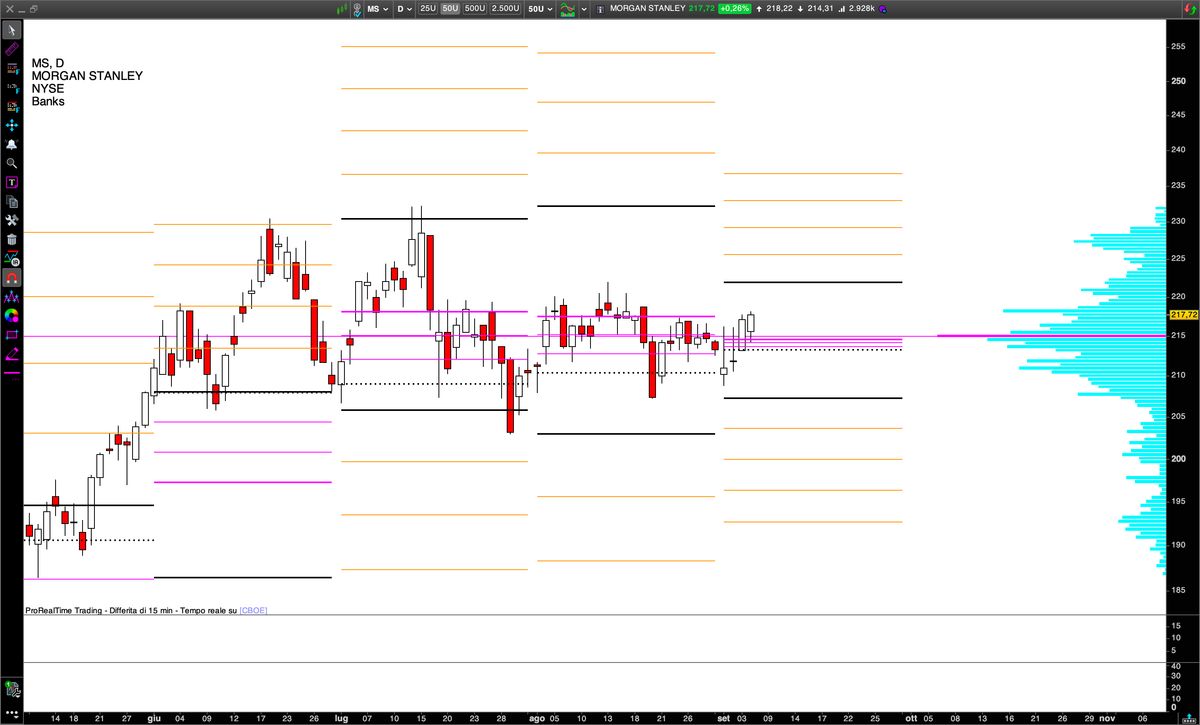Click the 'set' month marker on time axis
The width and height of the screenshot is (1200, 725).
pyautogui.click(x=723, y=718)
